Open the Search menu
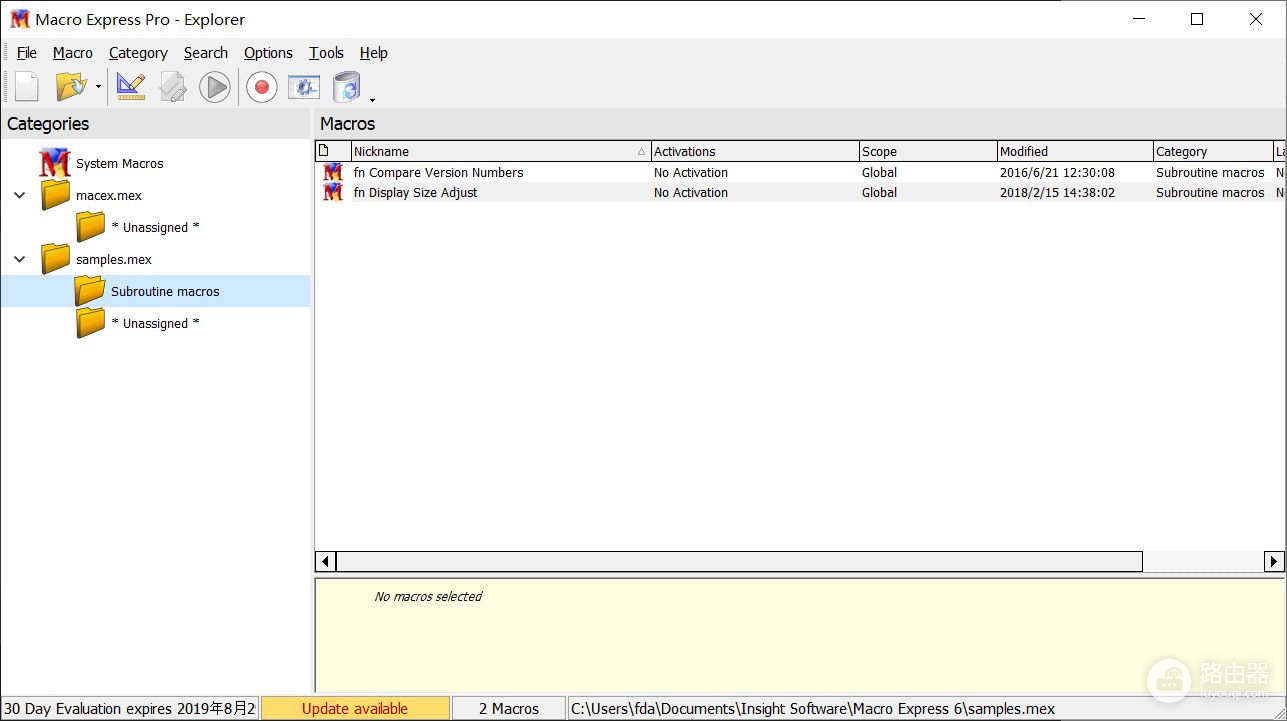The height and width of the screenshot is (721, 1287). click(206, 53)
